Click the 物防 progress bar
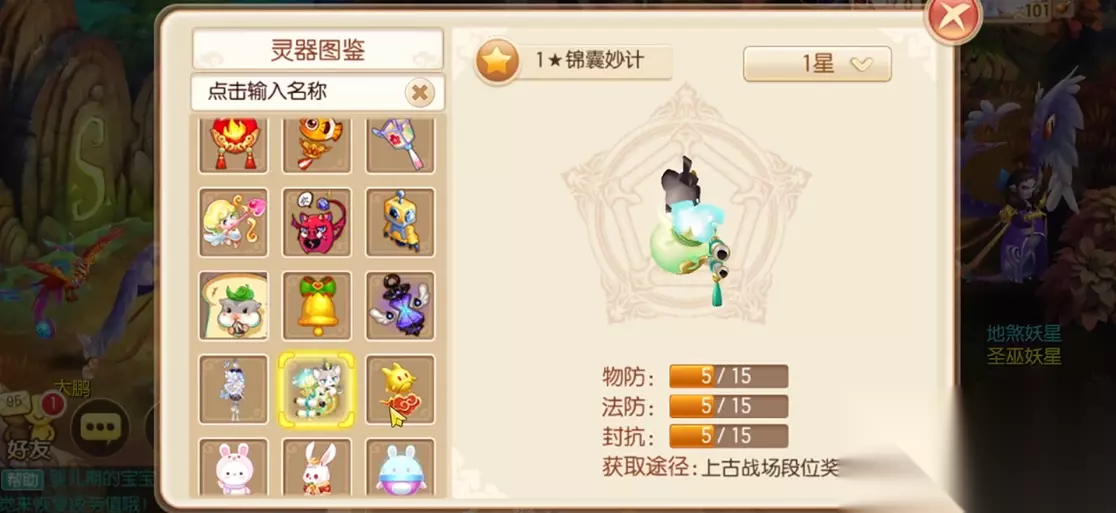Viewport: 1116px width, 513px height. [728, 376]
